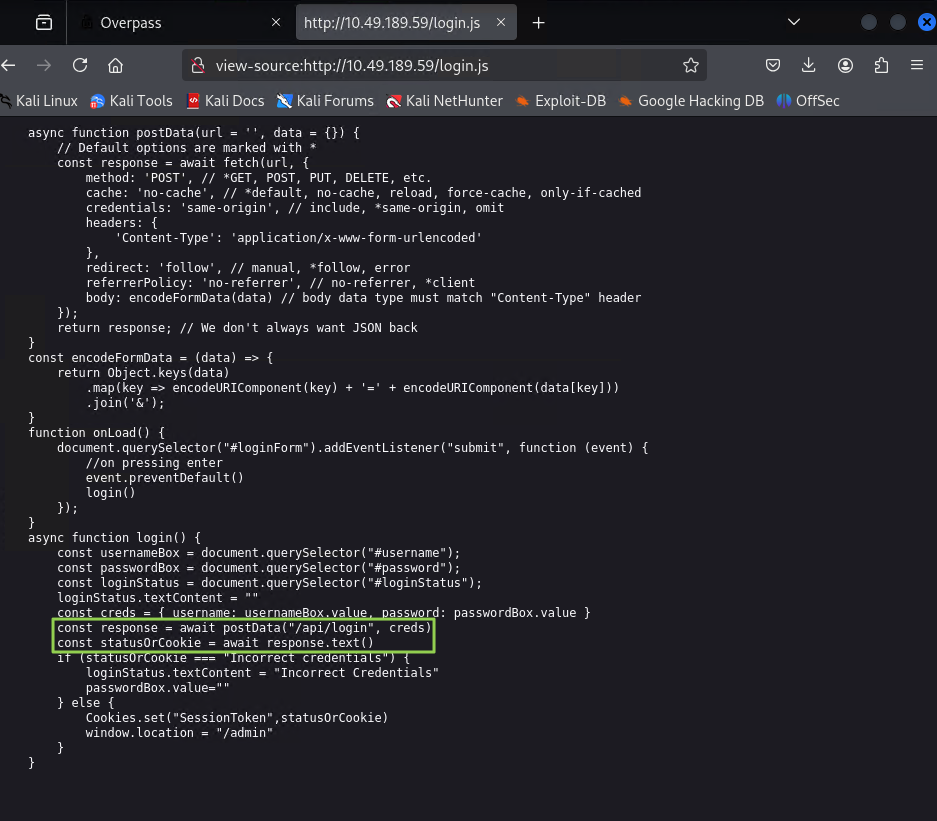This screenshot has height=821, width=937.
Task: Click the Firefox View icon
Action: (x=44, y=23)
